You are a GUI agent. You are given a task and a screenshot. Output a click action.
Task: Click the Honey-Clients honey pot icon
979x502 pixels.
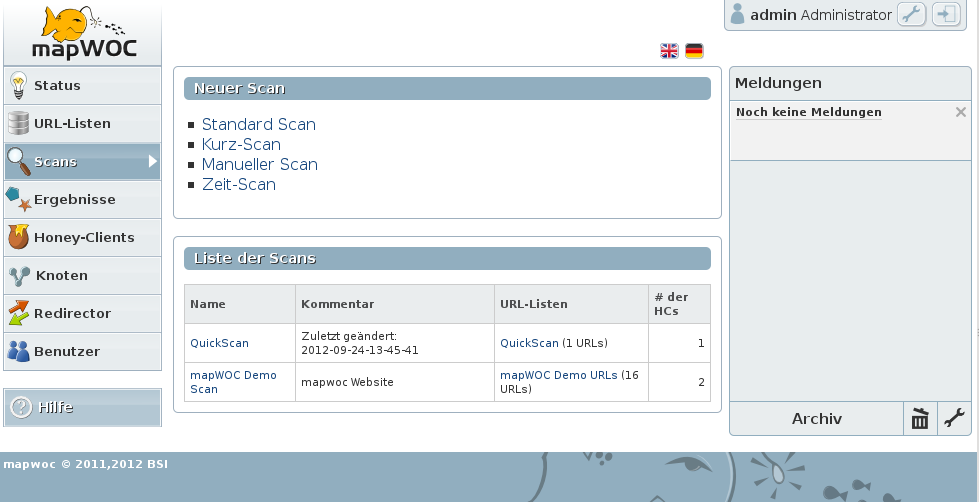18,237
